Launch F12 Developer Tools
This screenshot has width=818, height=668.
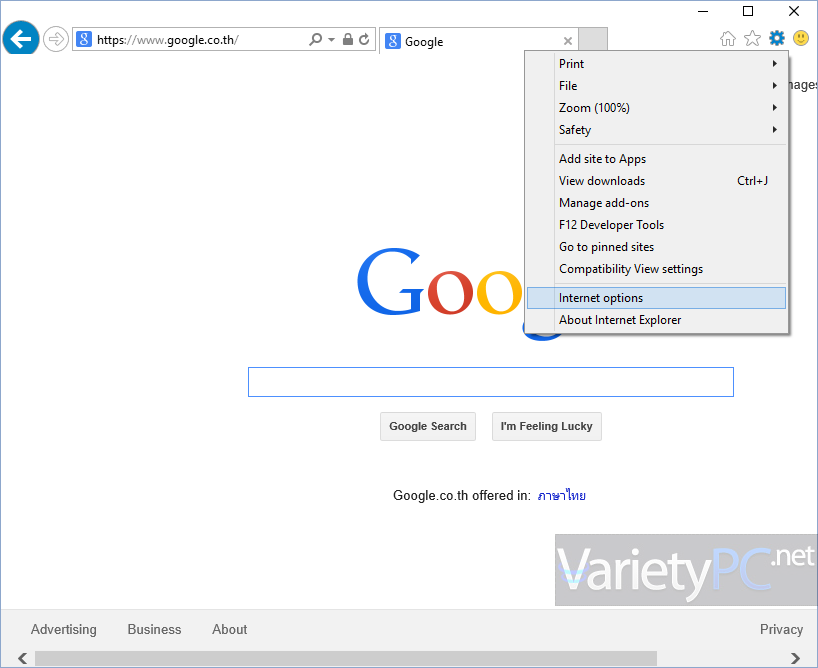tap(656, 224)
